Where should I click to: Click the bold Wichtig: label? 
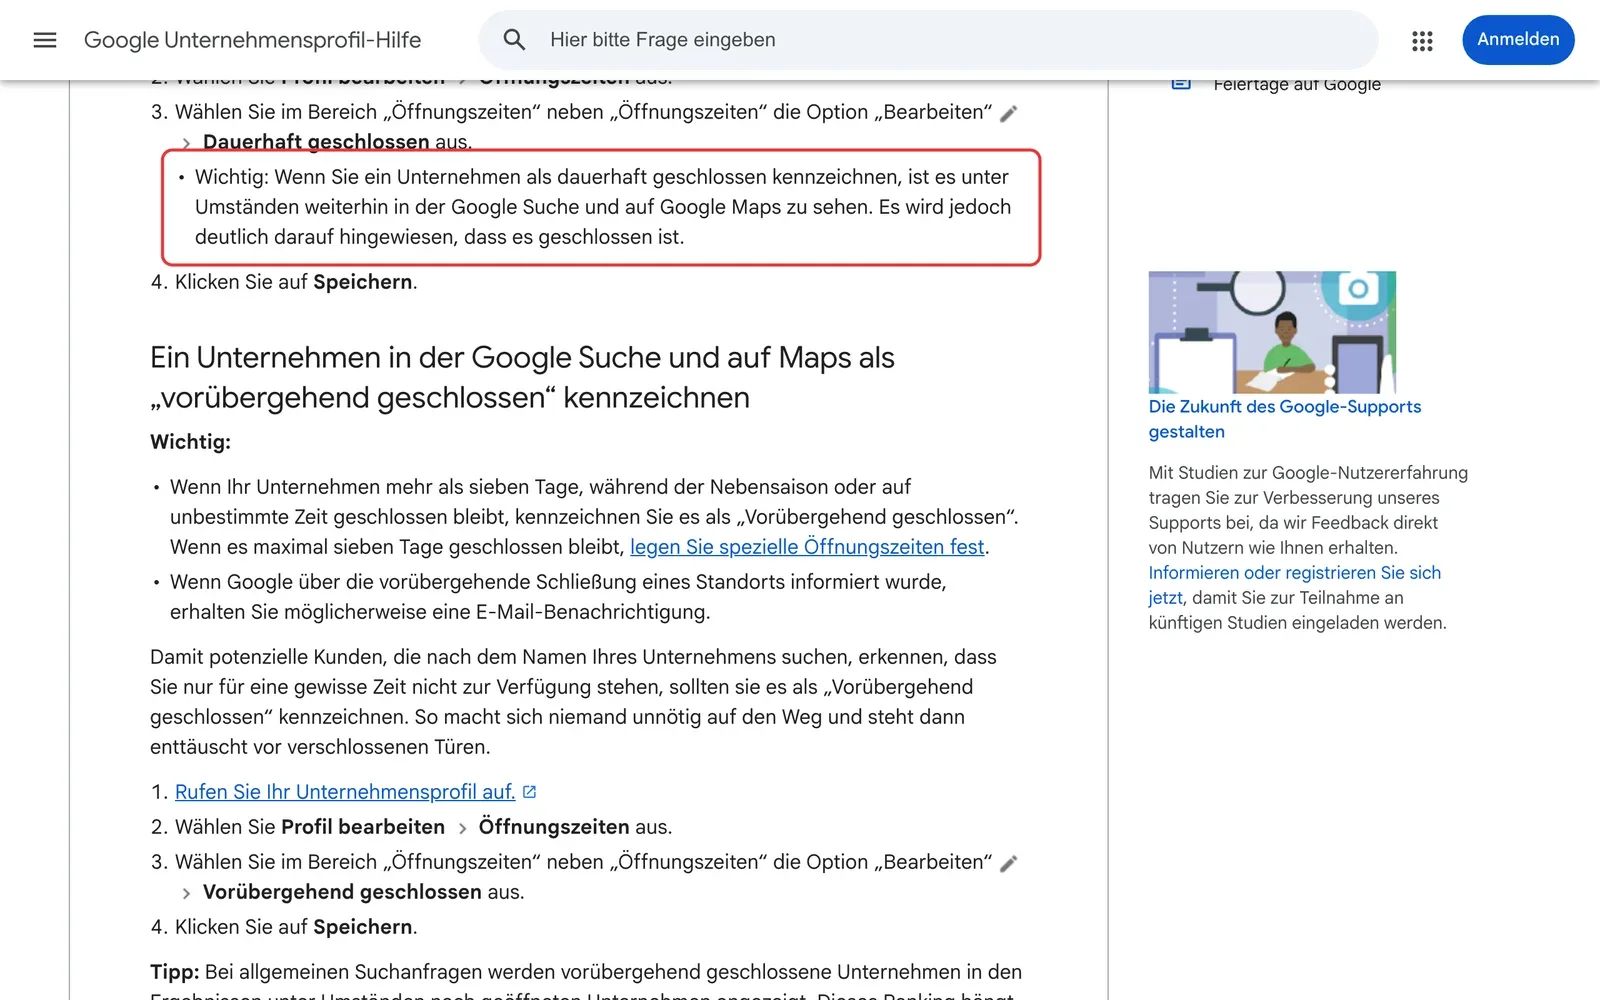click(x=190, y=442)
